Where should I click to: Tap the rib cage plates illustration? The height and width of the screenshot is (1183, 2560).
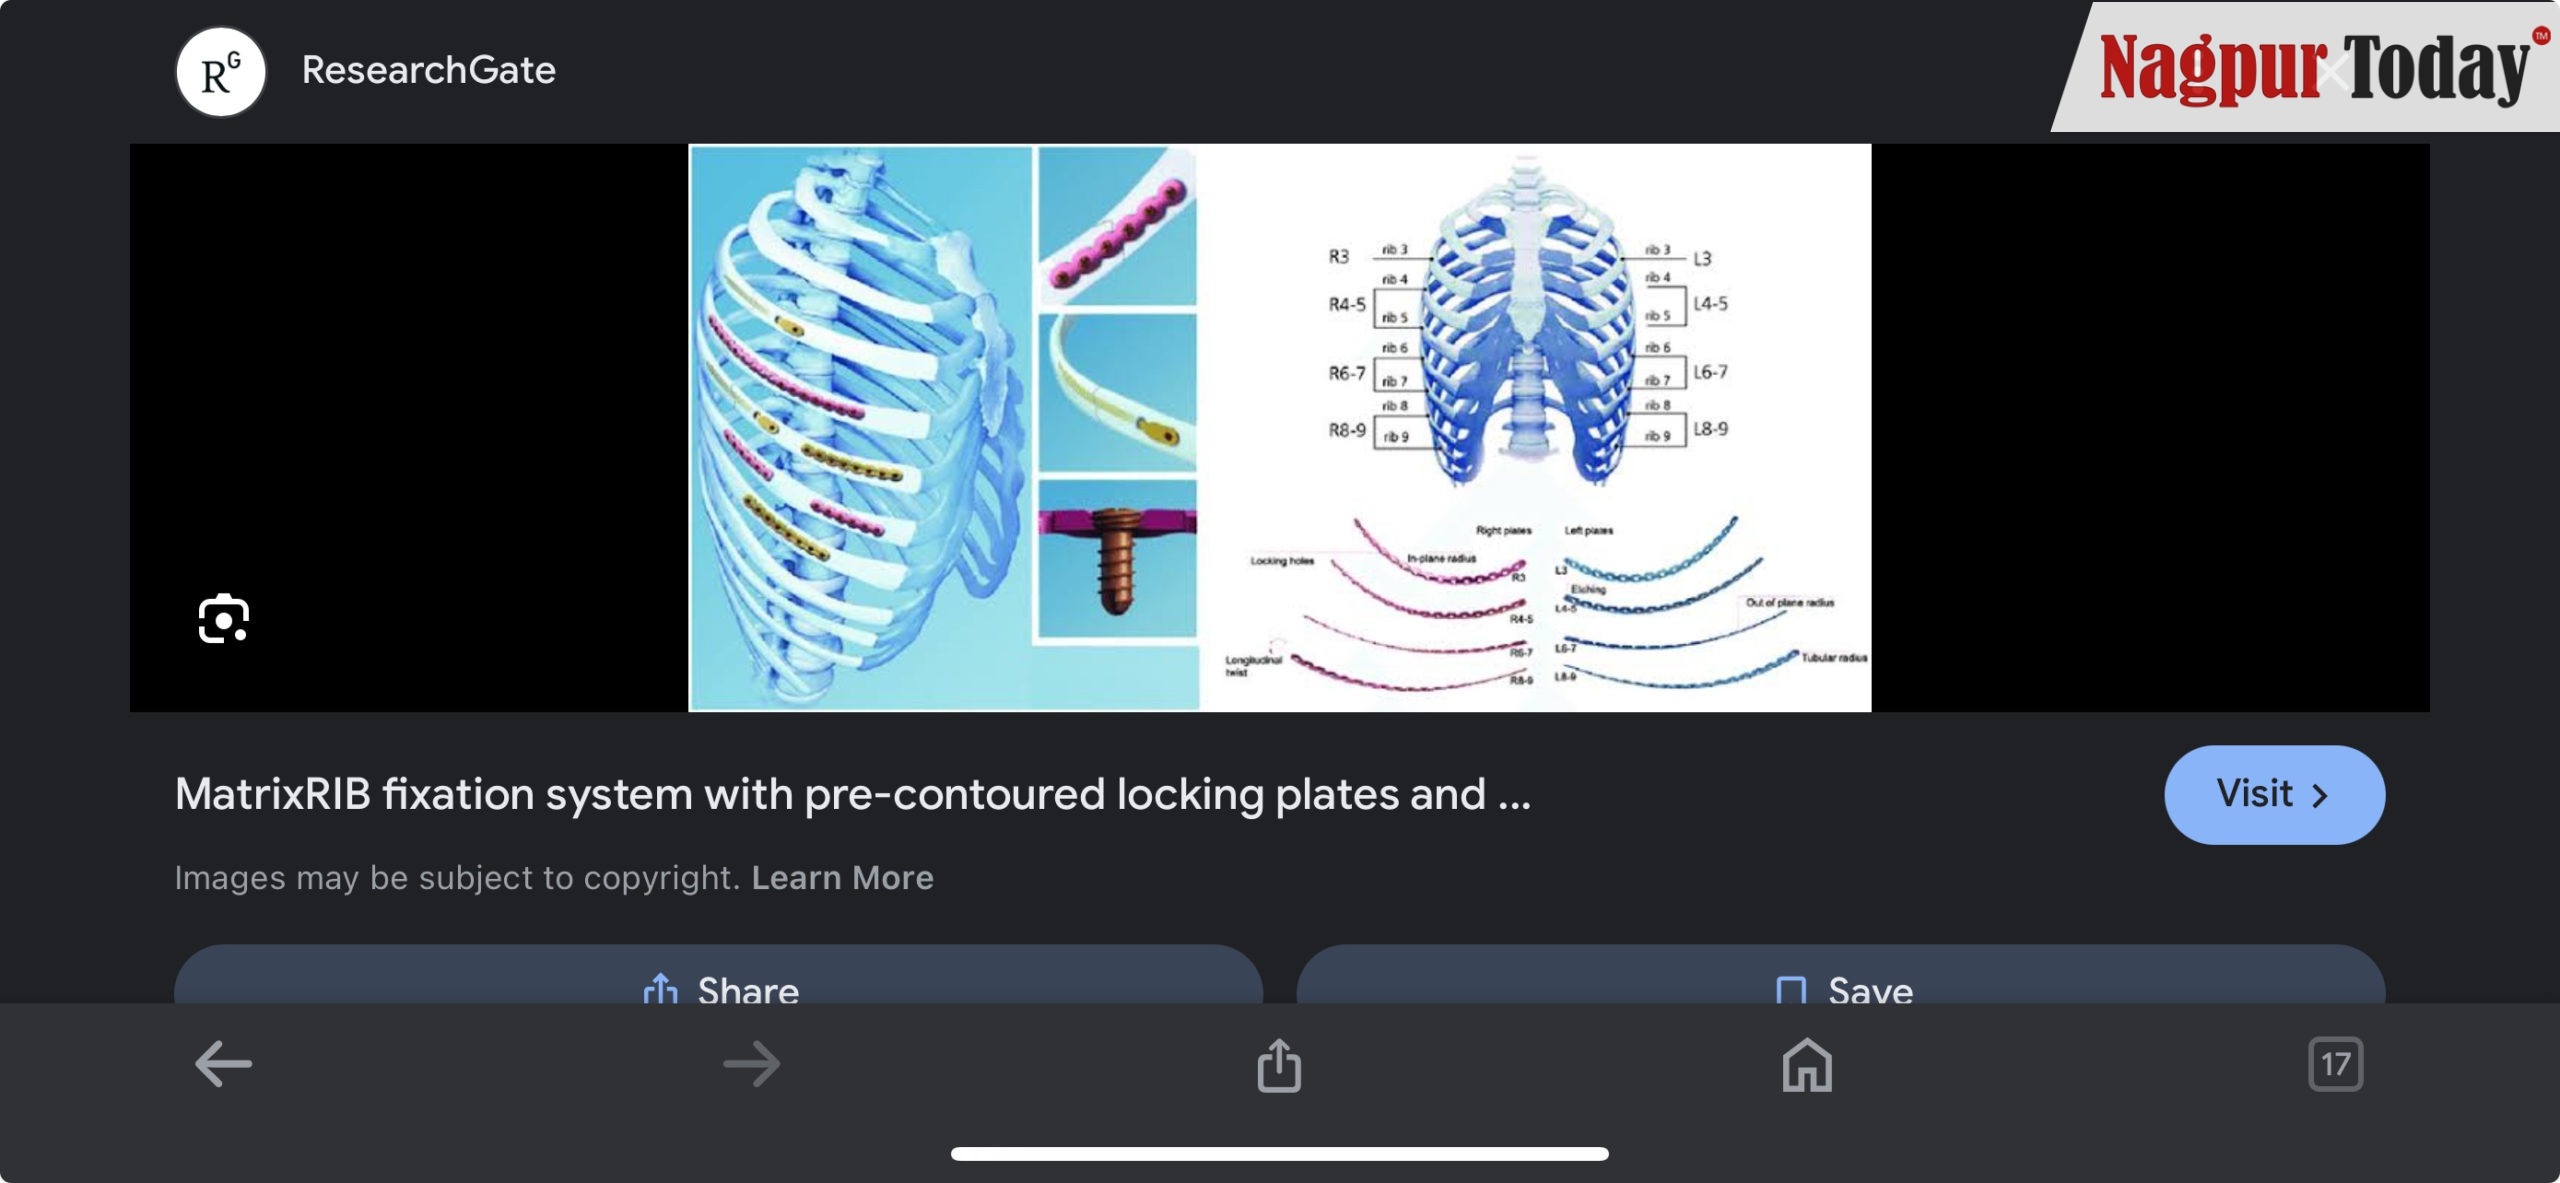[x=944, y=428]
